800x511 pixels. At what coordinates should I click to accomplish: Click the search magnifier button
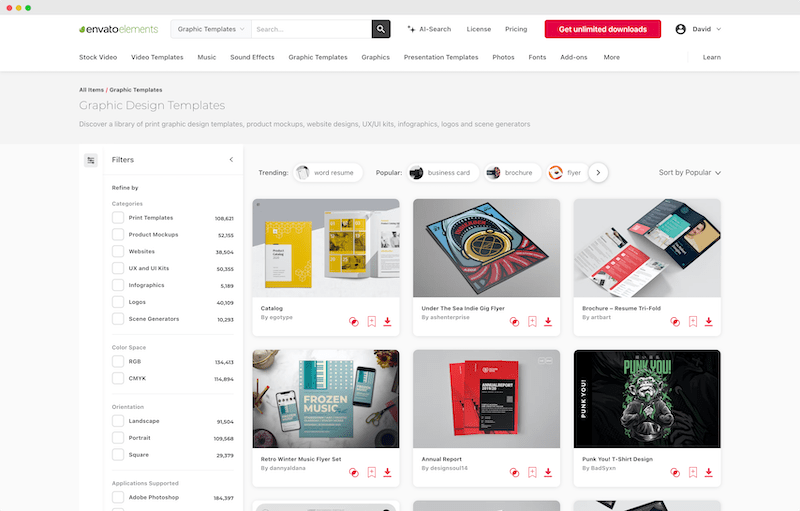tap(381, 29)
